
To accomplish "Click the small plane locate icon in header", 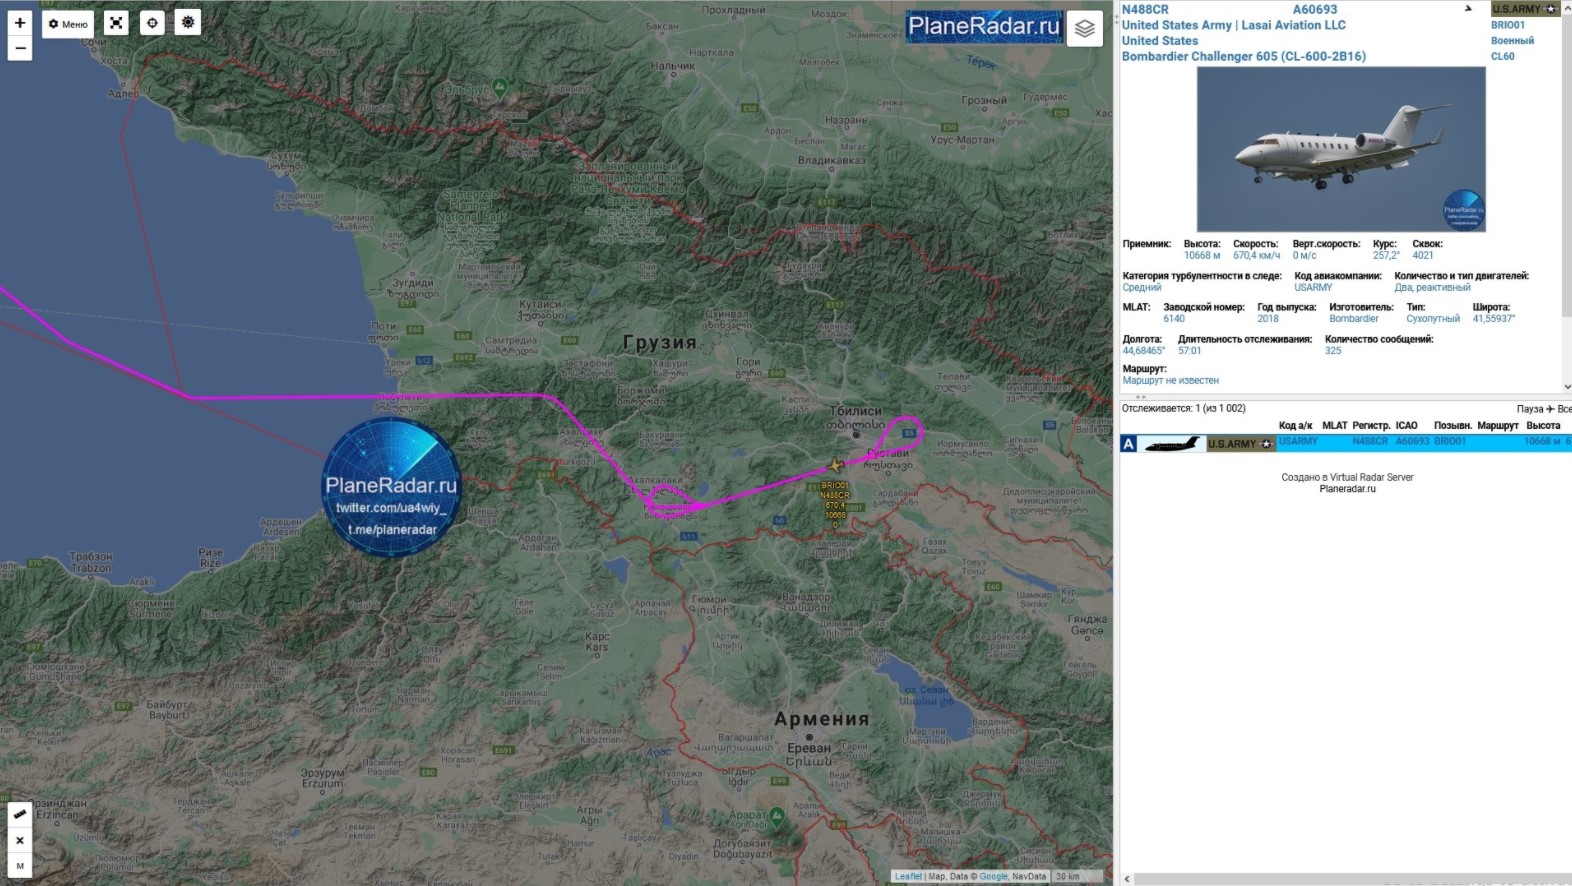I will [1468, 9].
